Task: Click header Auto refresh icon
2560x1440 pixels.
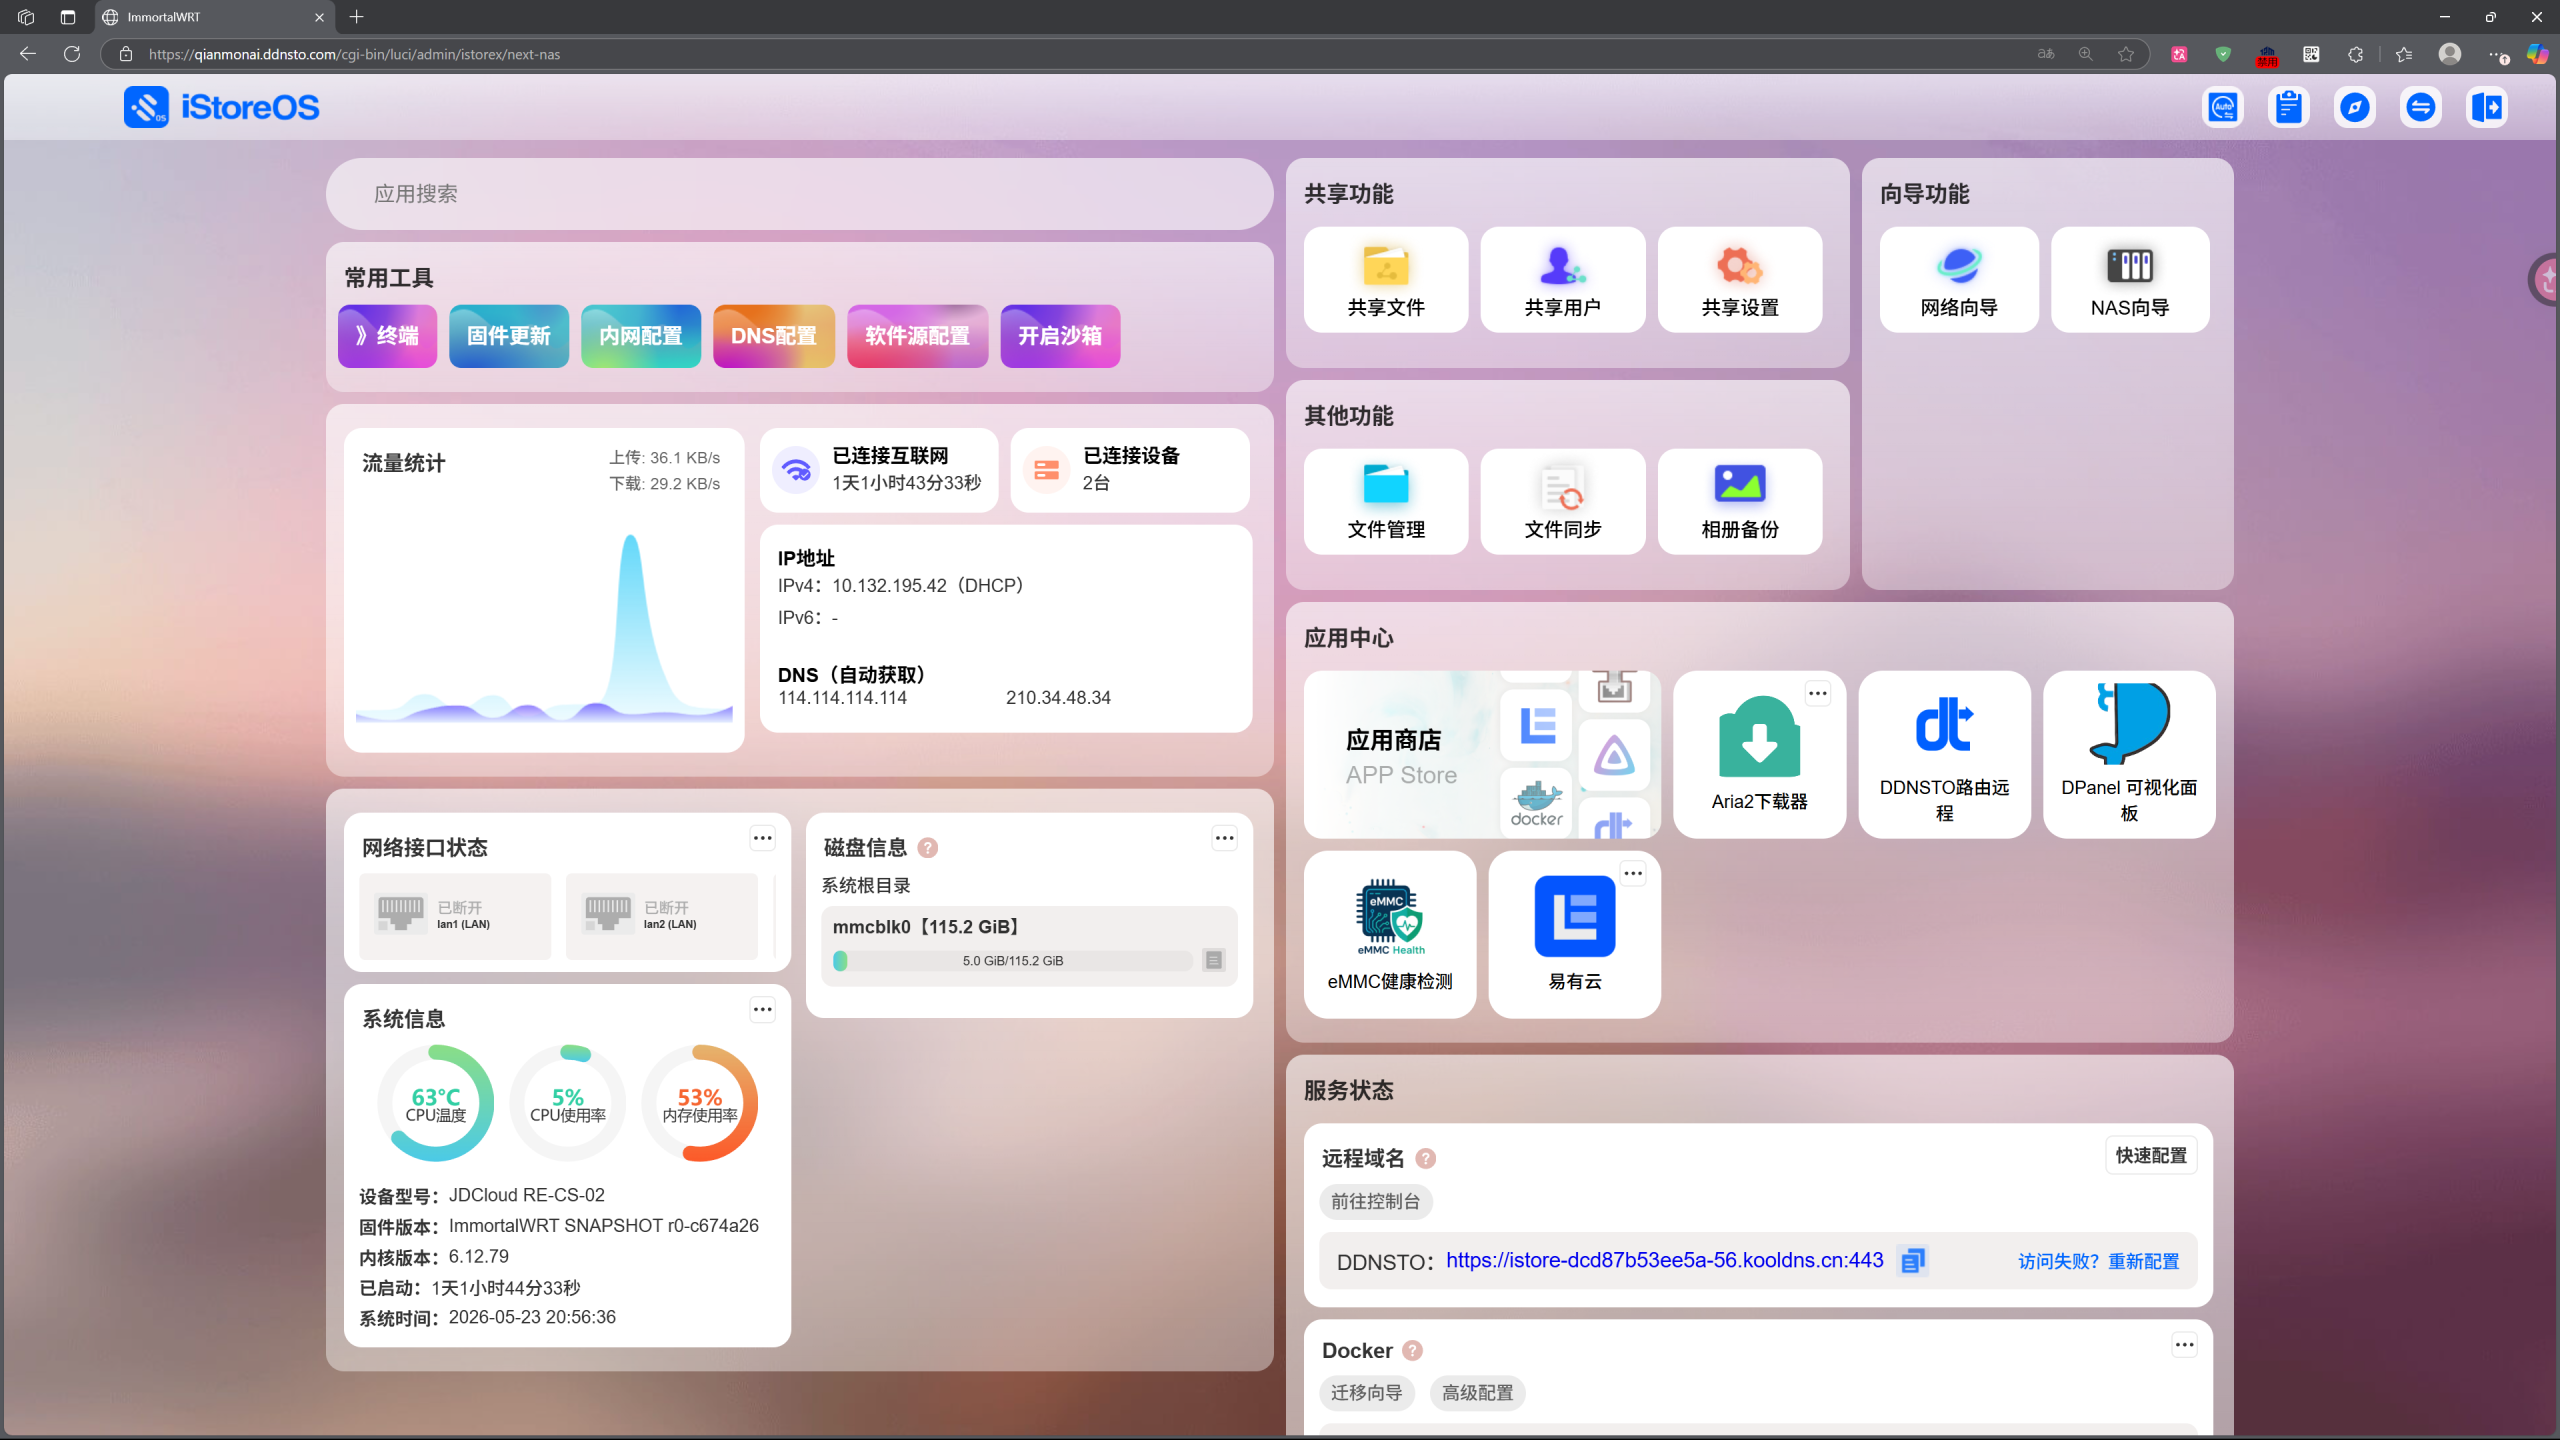Action: pyautogui.click(x=2222, y=107)
